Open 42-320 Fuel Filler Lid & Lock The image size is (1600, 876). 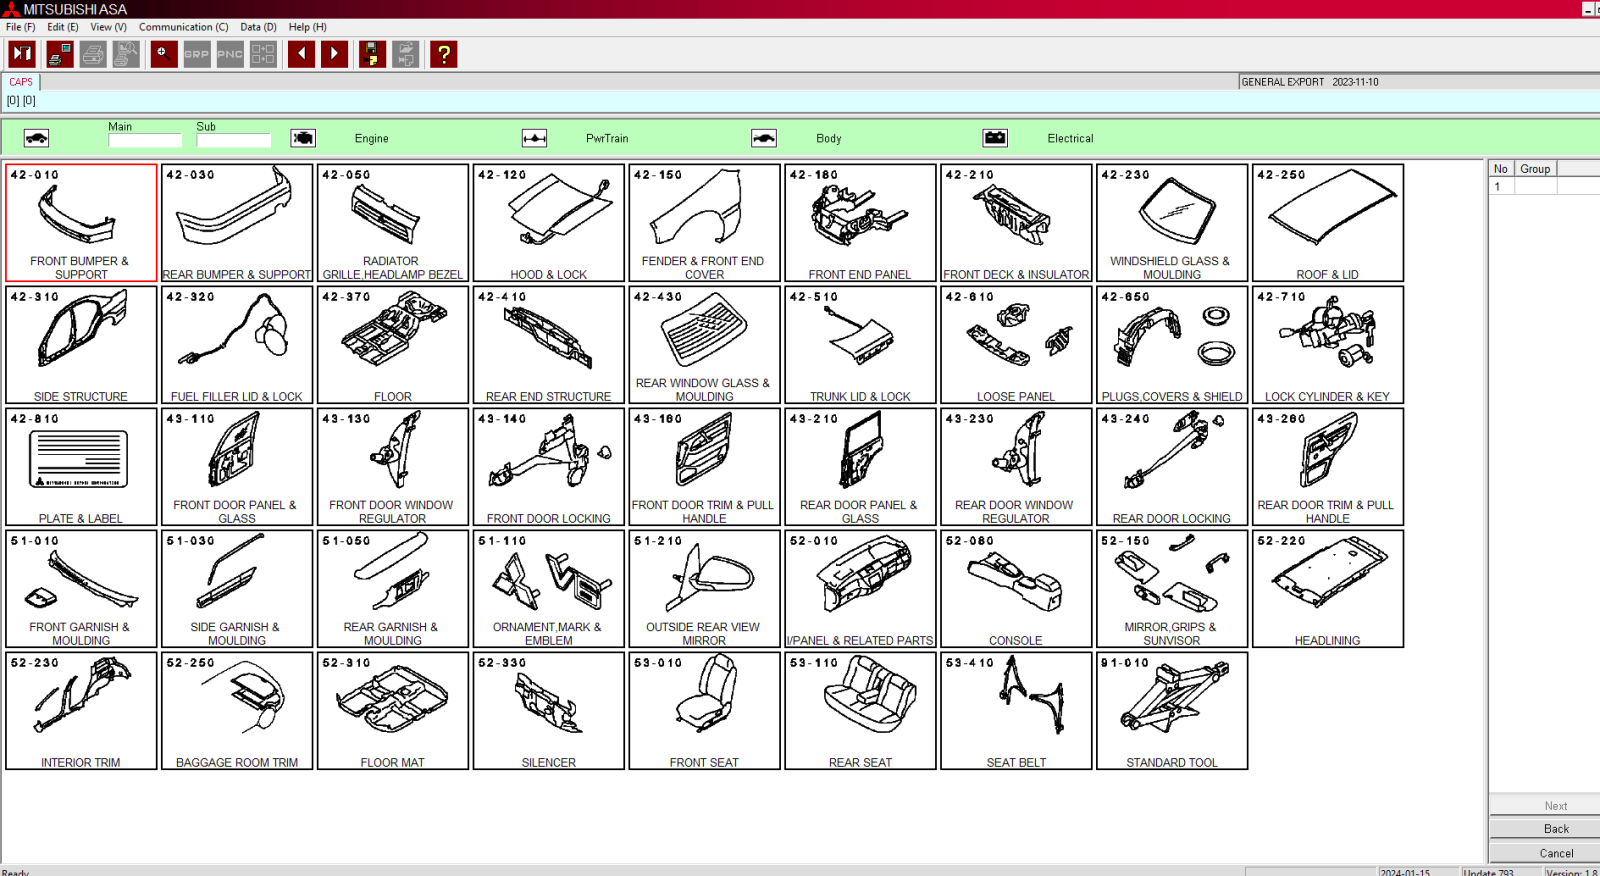pos(237,345)
